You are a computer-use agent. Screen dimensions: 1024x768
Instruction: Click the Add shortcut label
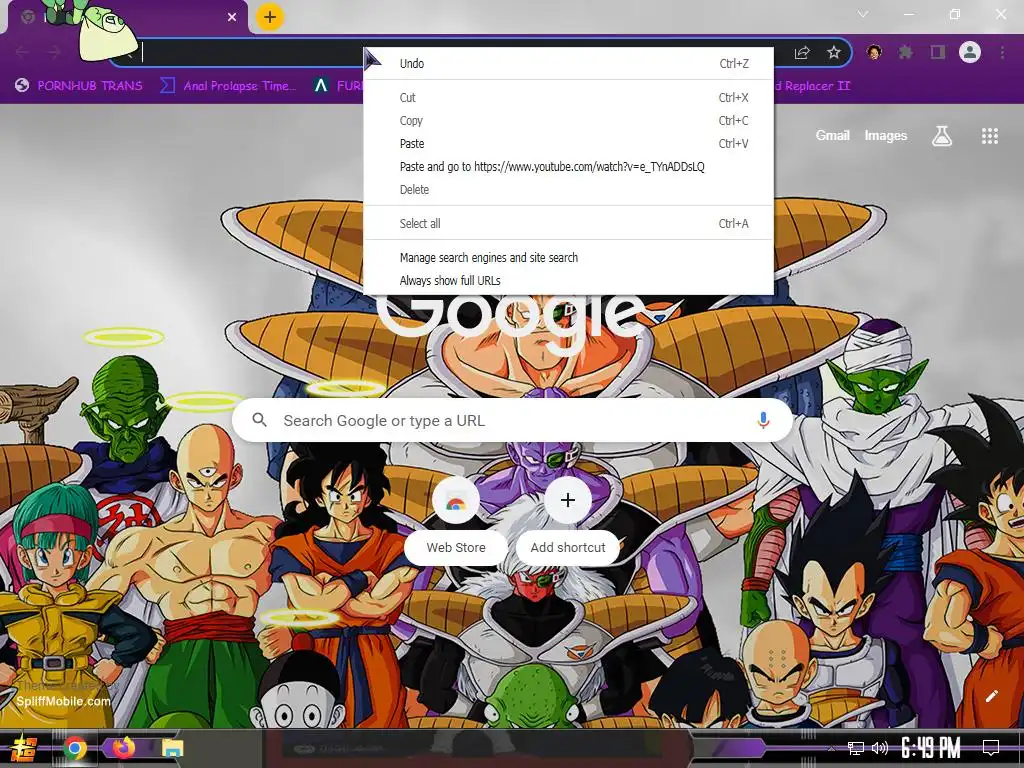(x=568, y=547)
